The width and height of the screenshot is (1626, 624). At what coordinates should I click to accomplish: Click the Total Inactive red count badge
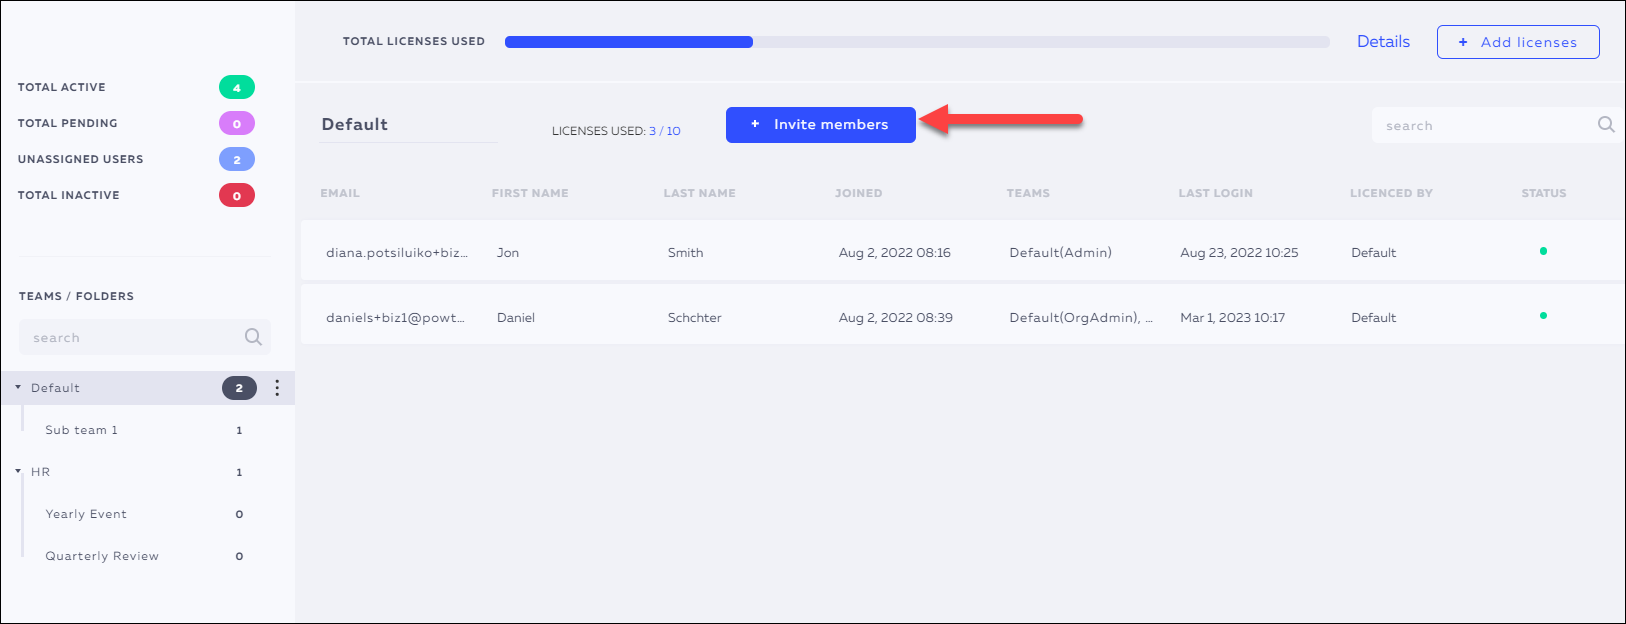click(237, 195)
